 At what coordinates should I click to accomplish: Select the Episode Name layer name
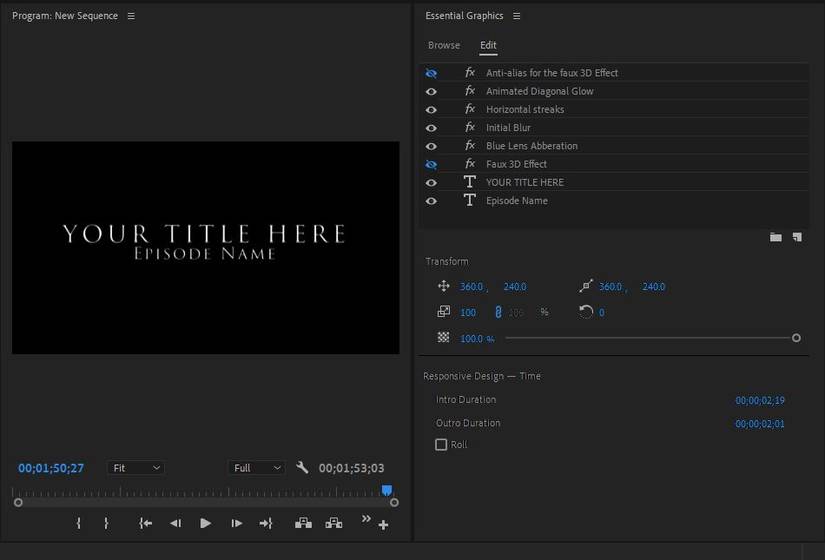(517, 201)
